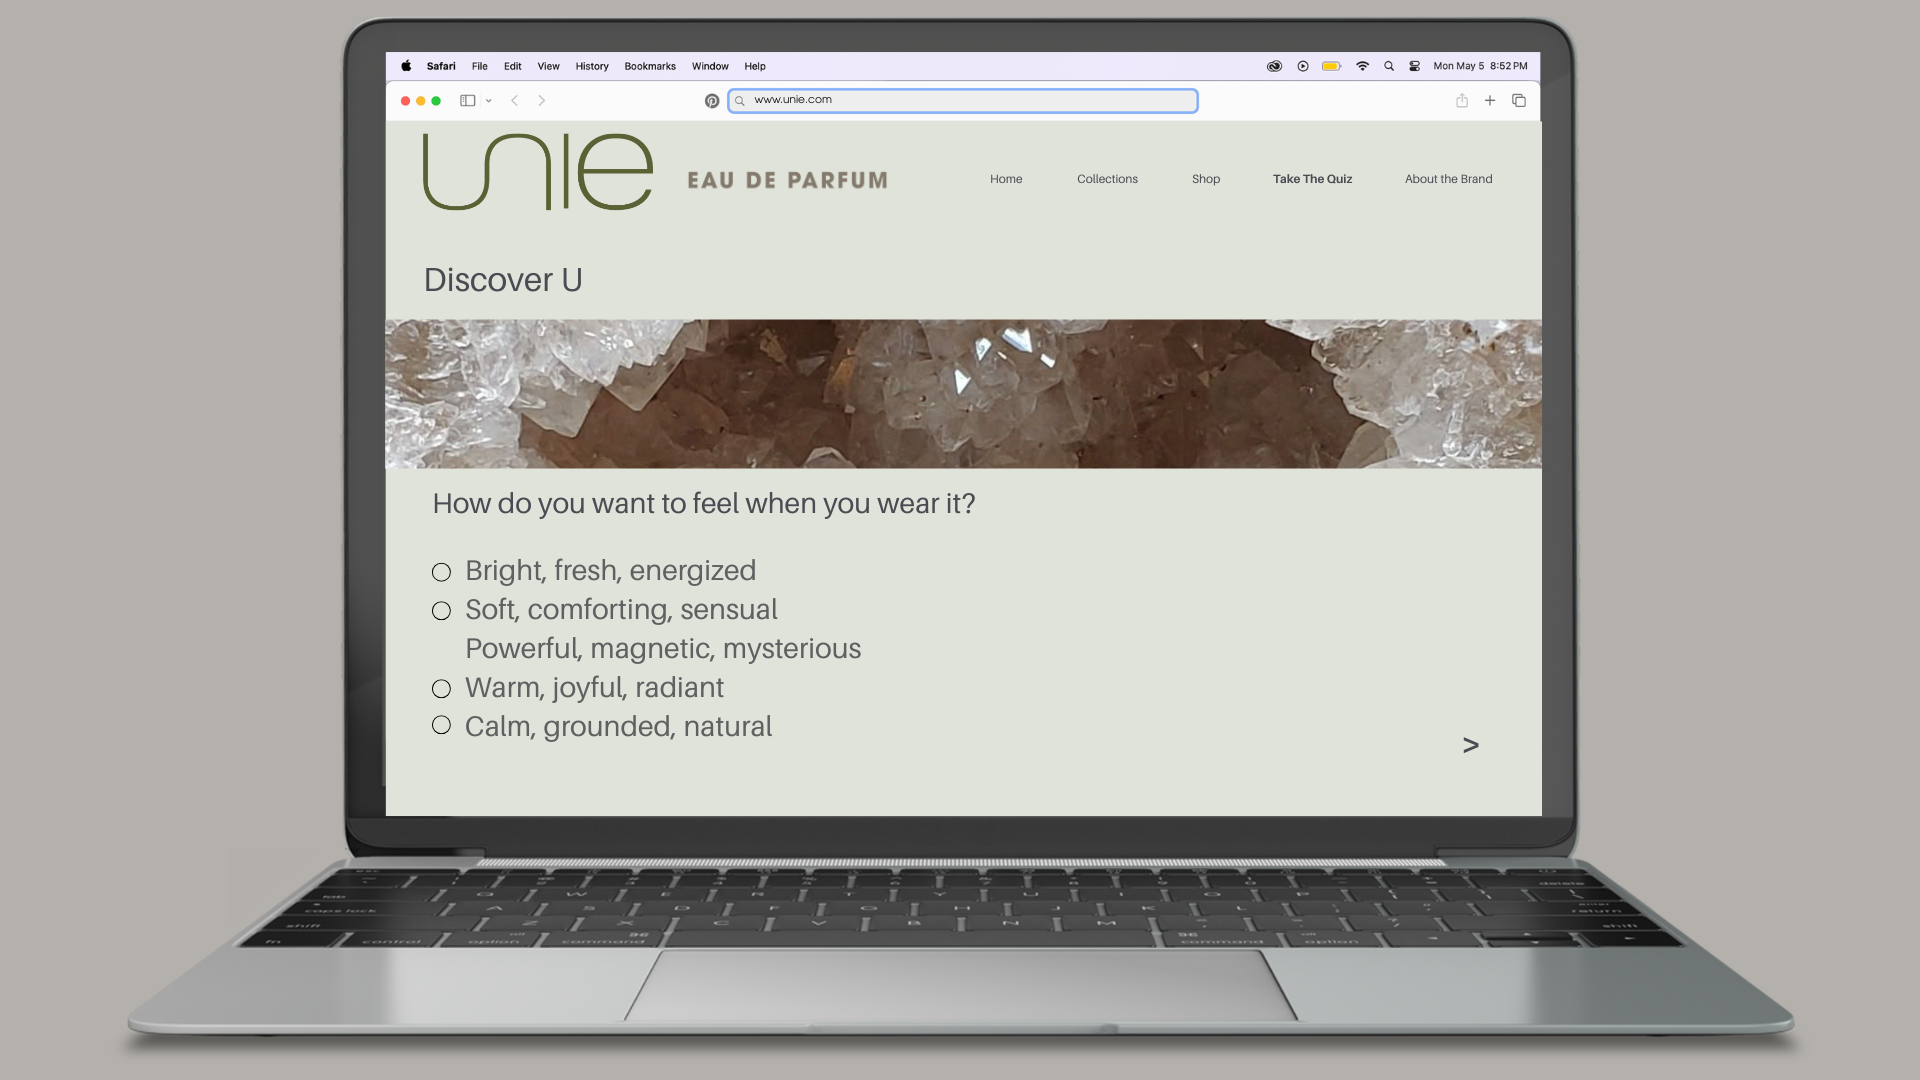Click the address bar showing www.unie.com
This screenshot has height=1080, width=1920.
pyautogui.click(x=963, y=100)
